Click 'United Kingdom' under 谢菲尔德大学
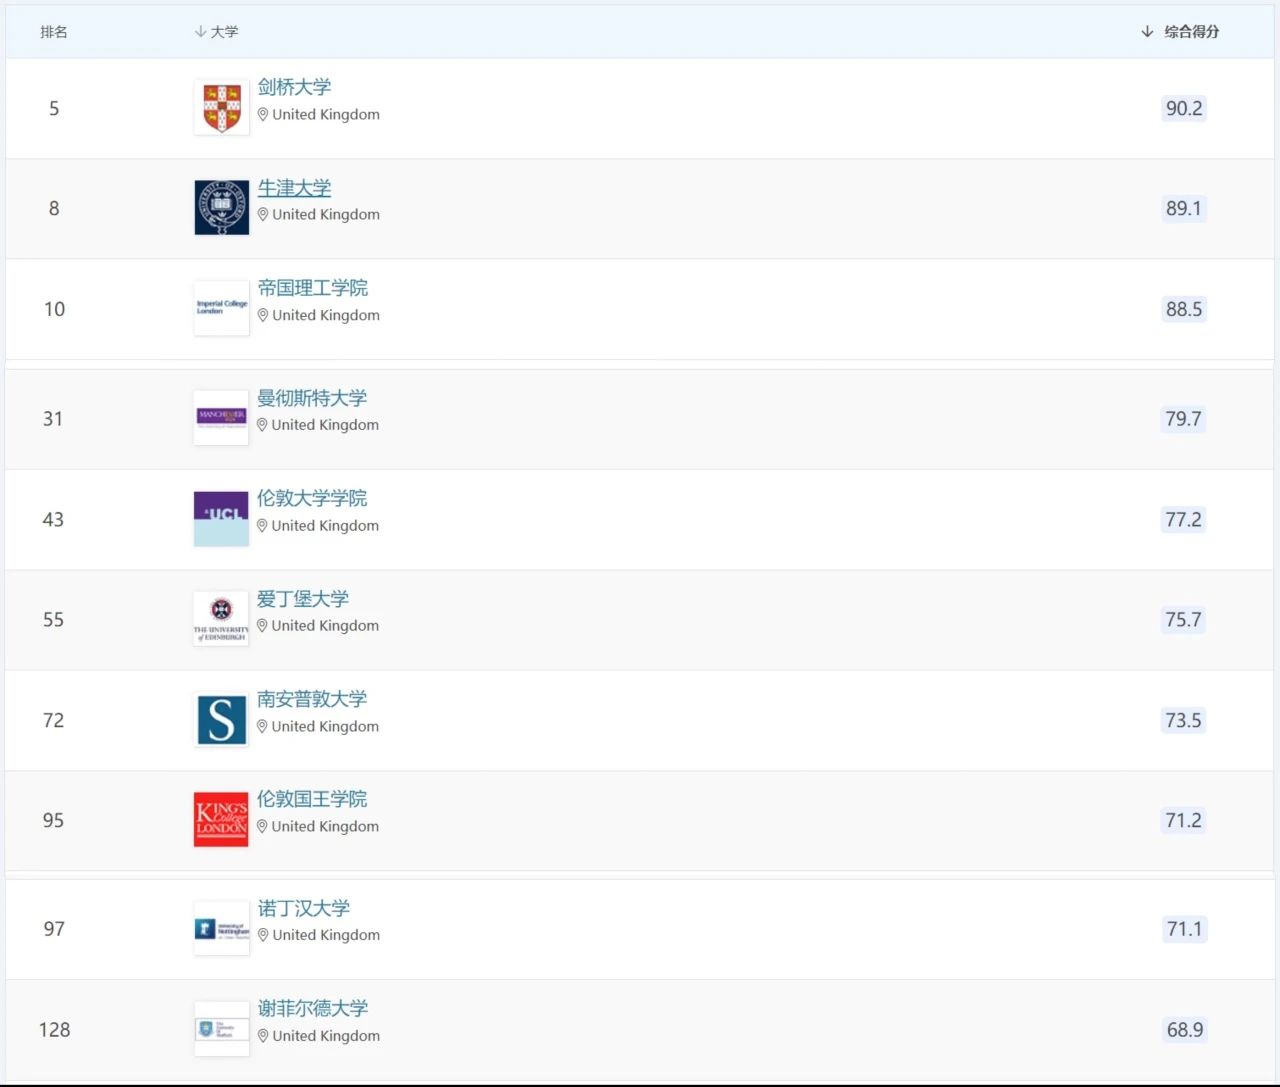The image size is (1280, 1087). (326, 1036)
